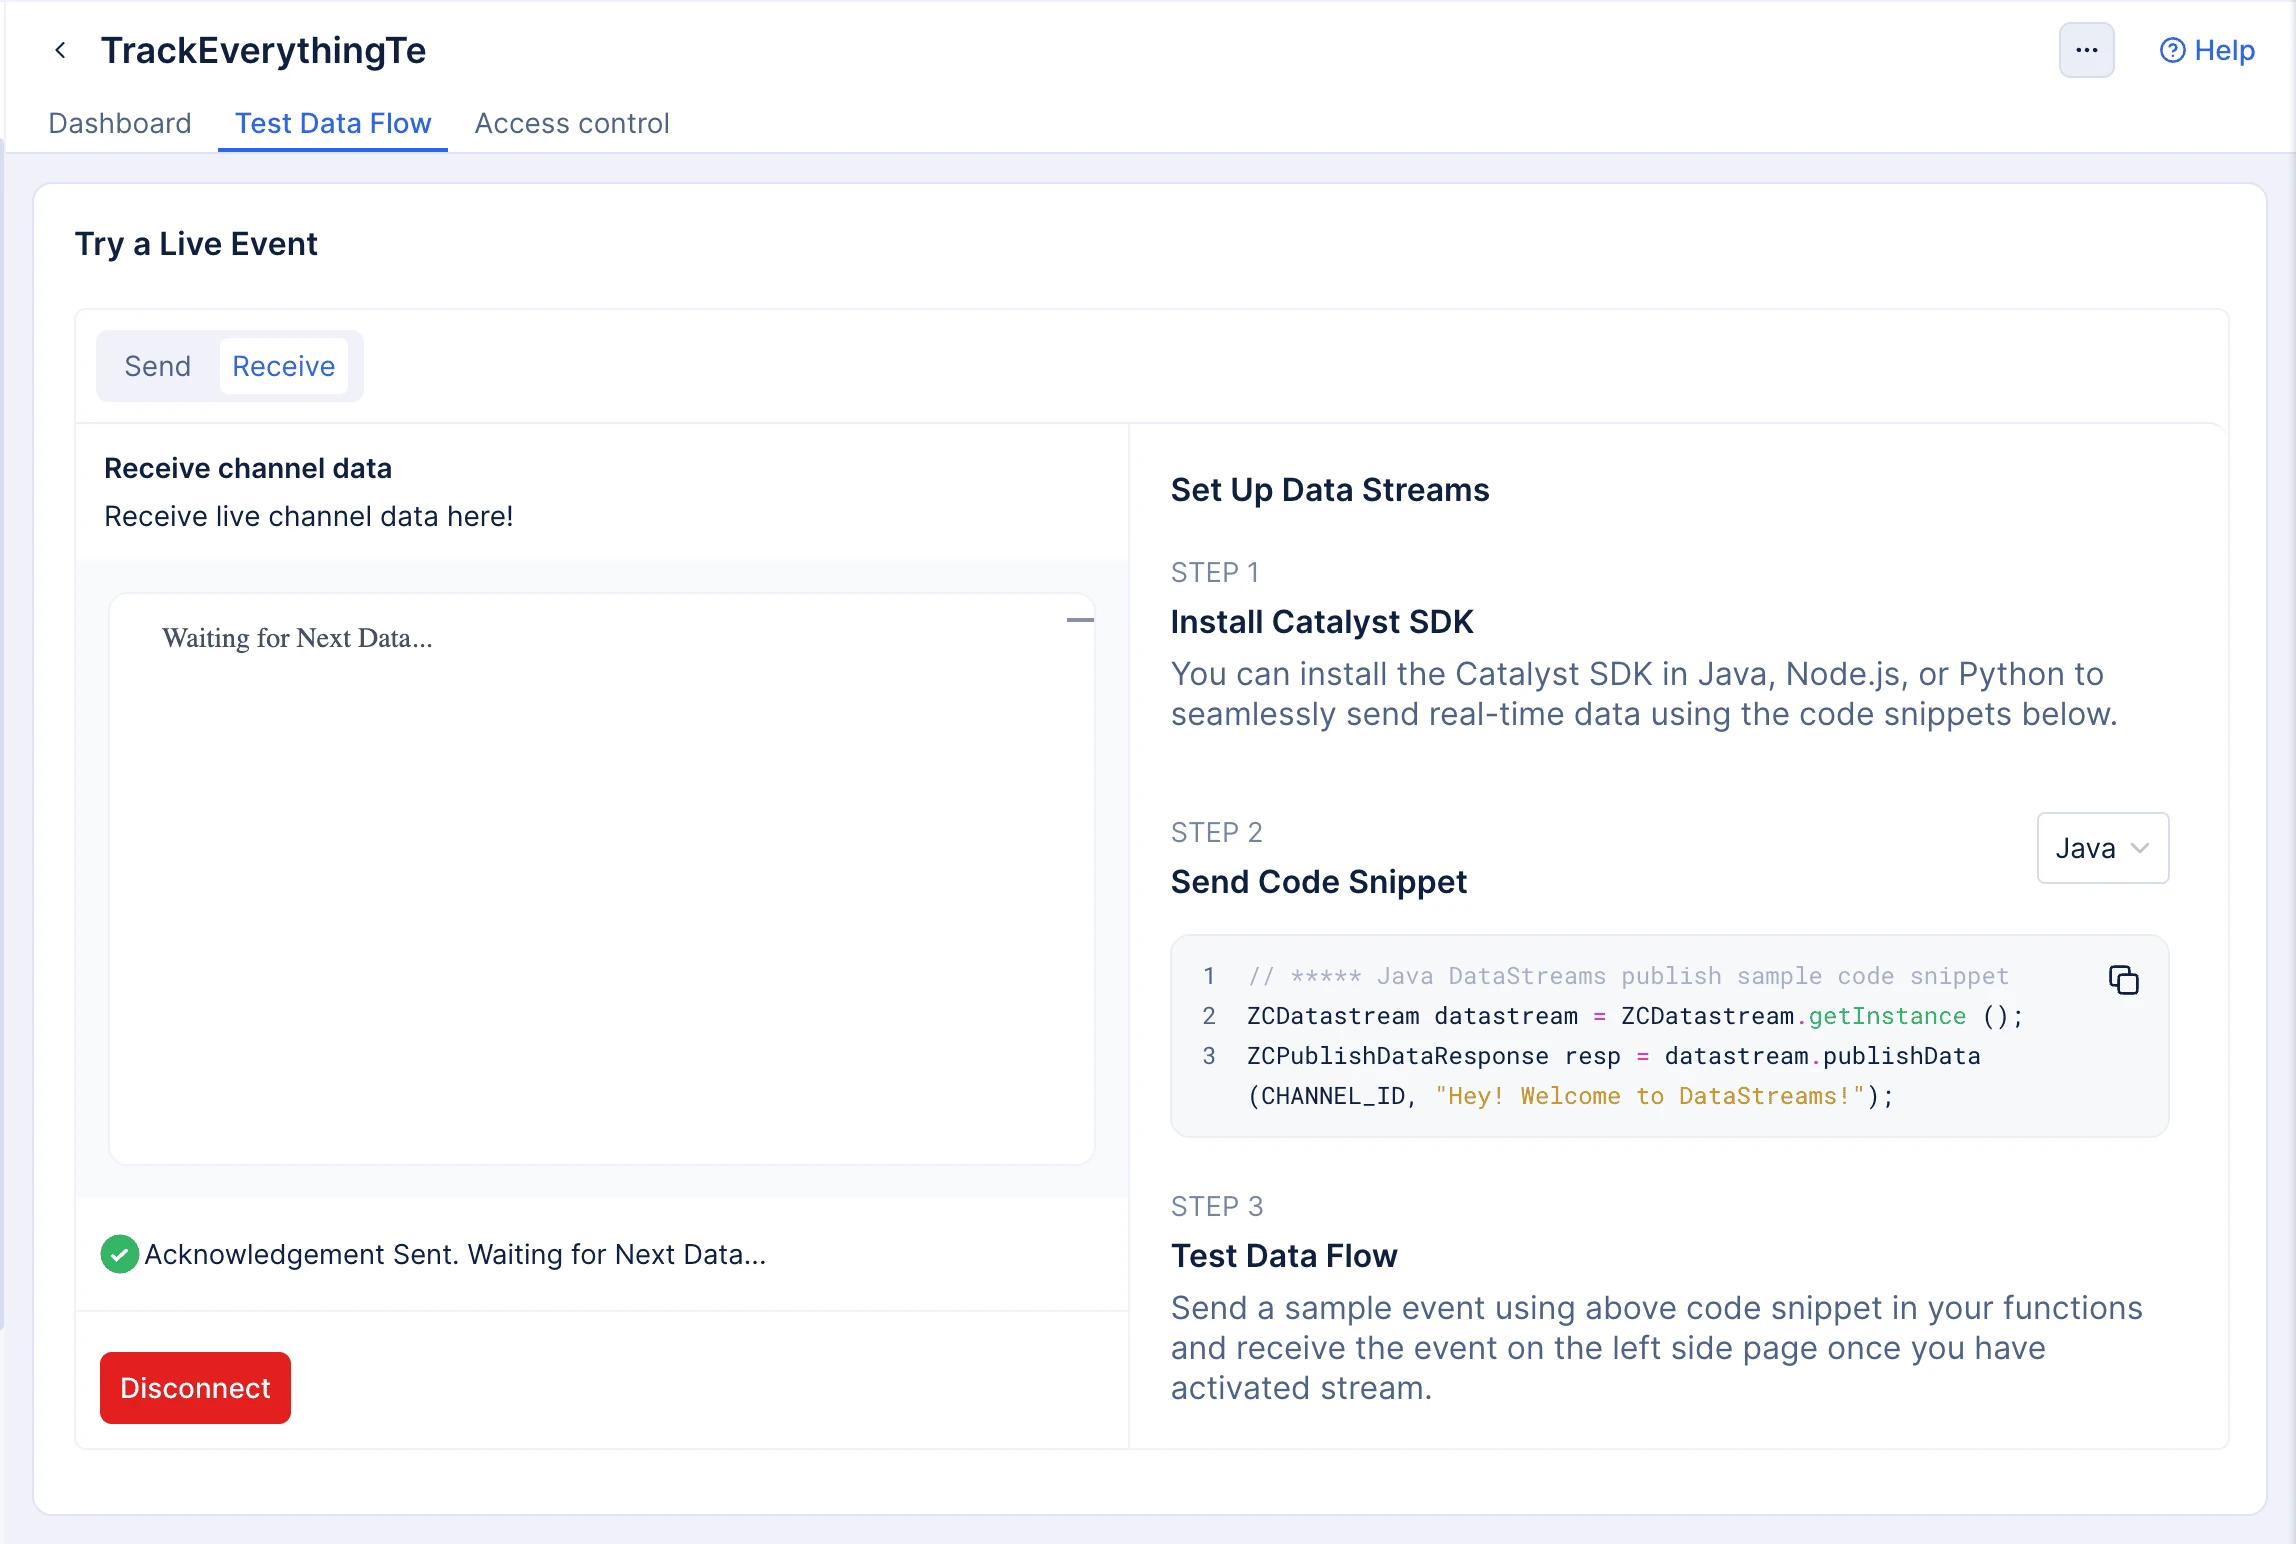This screenshot has height=1544, width=2296.
Task: Open the Access control tab
Action: [572, 123]
